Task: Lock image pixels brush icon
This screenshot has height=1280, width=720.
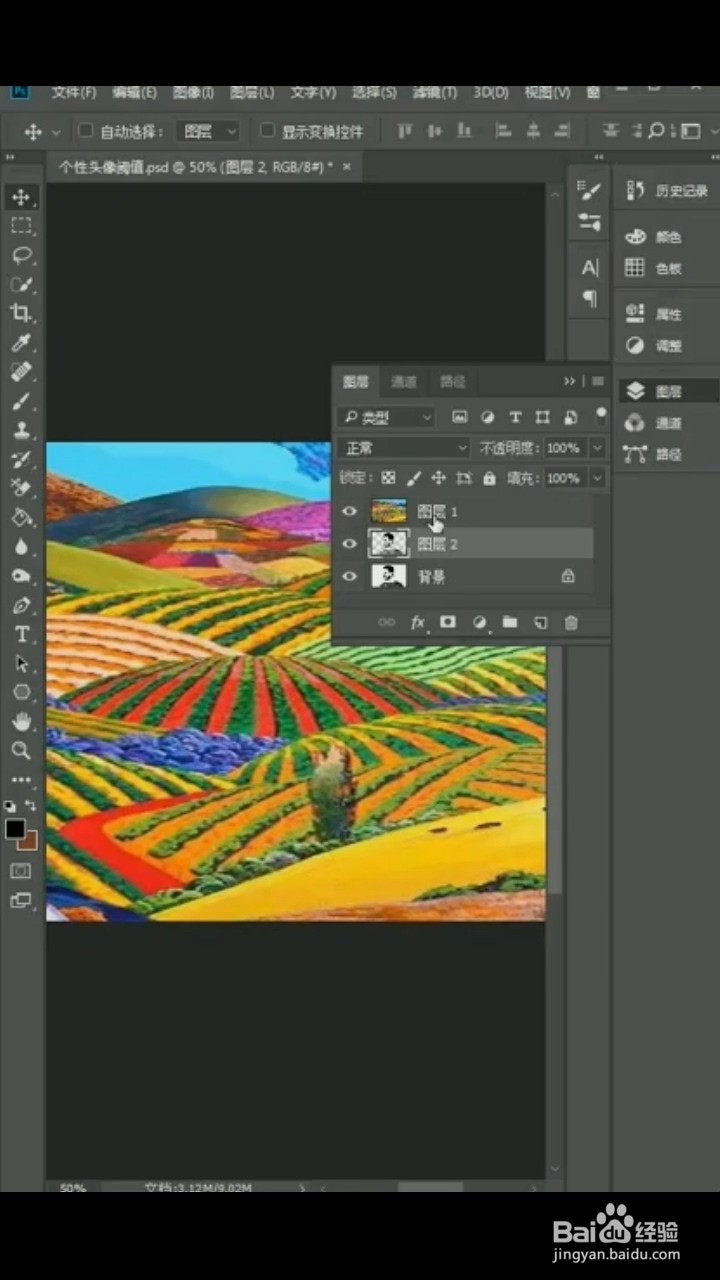Action: [x=414, y=478]
